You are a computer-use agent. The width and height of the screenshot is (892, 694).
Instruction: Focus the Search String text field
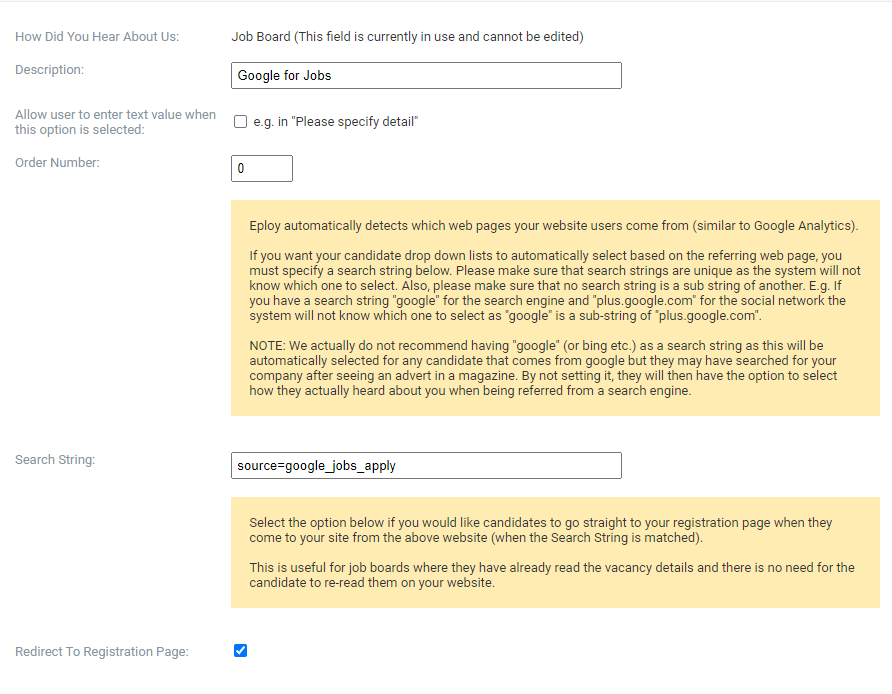coord(426,465)
